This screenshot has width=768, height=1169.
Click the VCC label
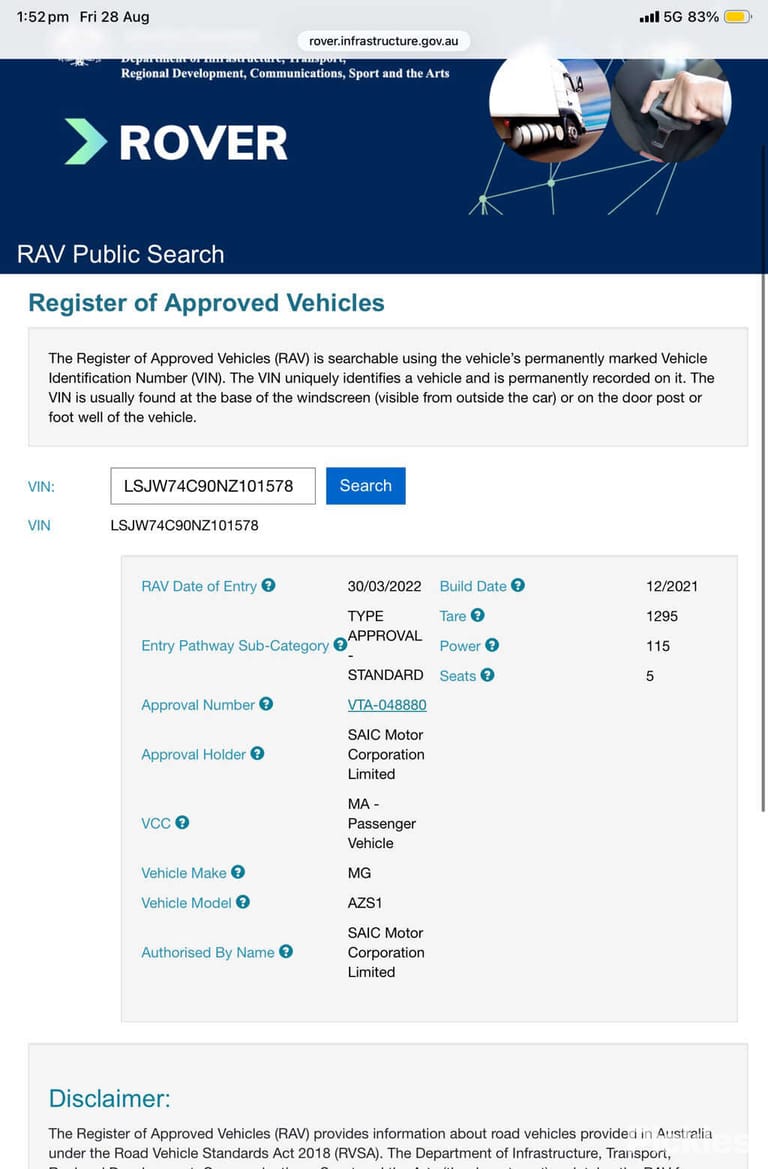pos(156,823)
